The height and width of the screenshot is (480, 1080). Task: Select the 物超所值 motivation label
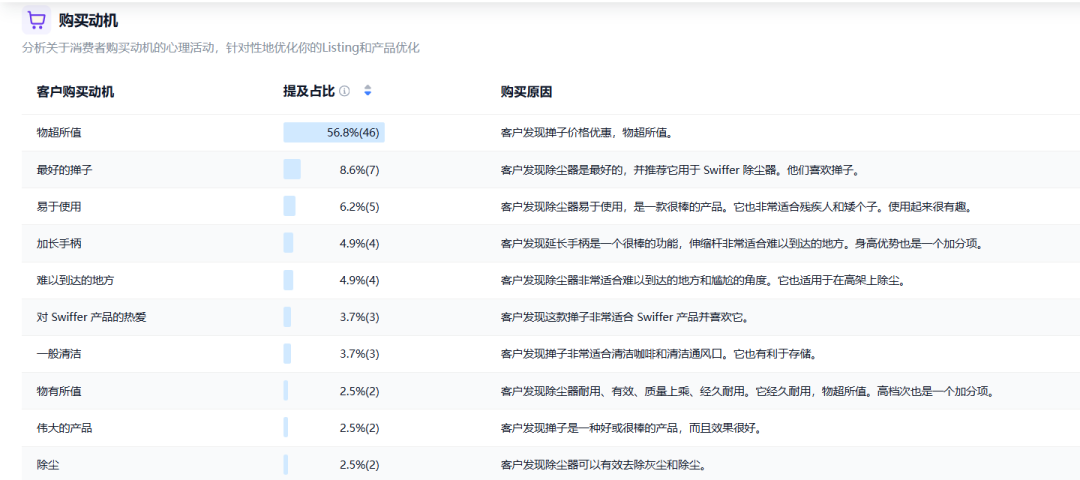tap(58, 132)
